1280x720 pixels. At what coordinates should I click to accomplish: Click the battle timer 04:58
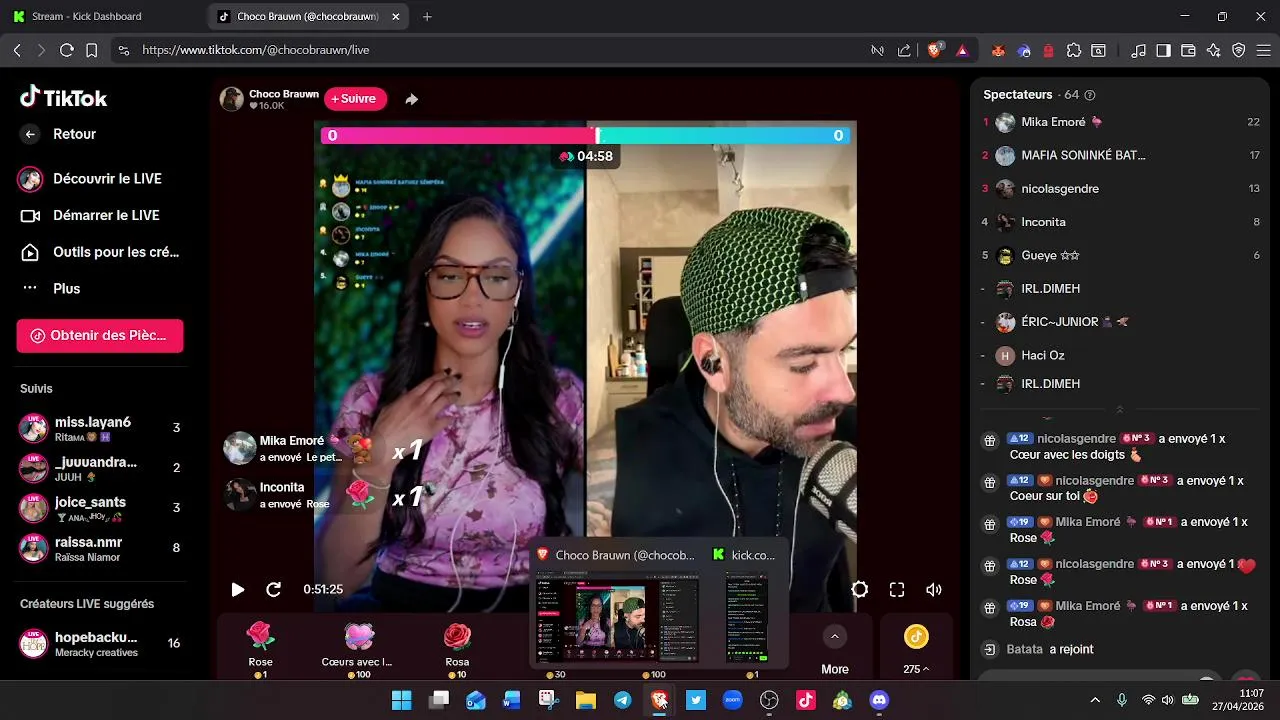point(586,156)
